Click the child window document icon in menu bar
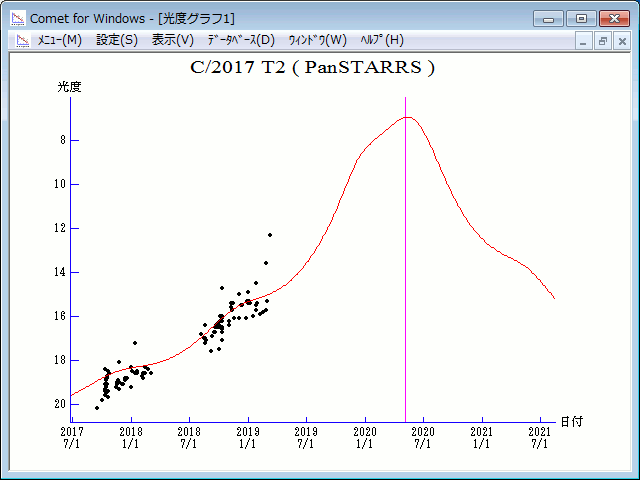The height and width of the screenshot is (480, 640). [x=23, y=40]
